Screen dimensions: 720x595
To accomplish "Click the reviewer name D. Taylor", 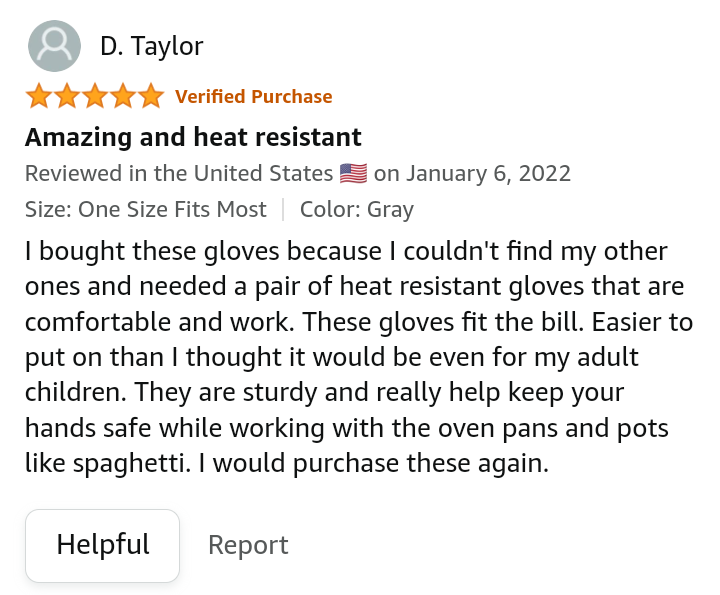I will [x=152, y=46].
